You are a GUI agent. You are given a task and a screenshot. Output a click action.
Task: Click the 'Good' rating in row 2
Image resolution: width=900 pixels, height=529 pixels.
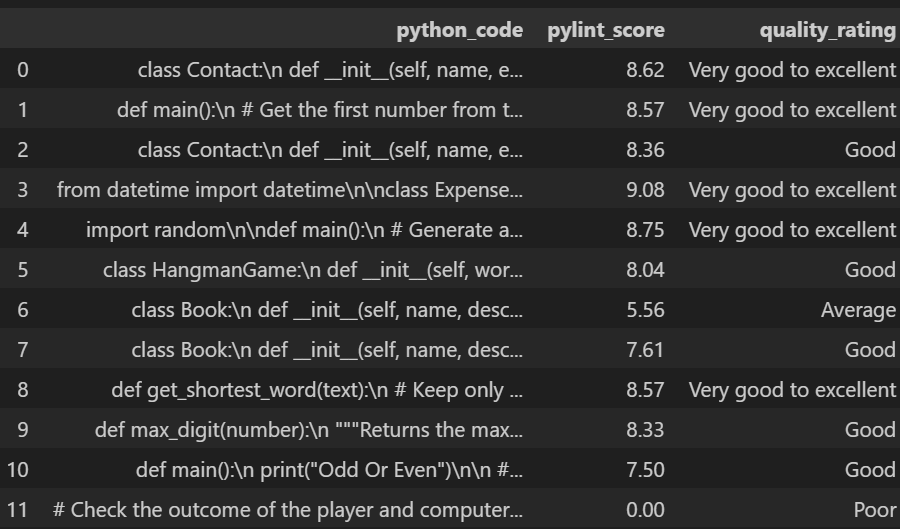tap(870, 150)
